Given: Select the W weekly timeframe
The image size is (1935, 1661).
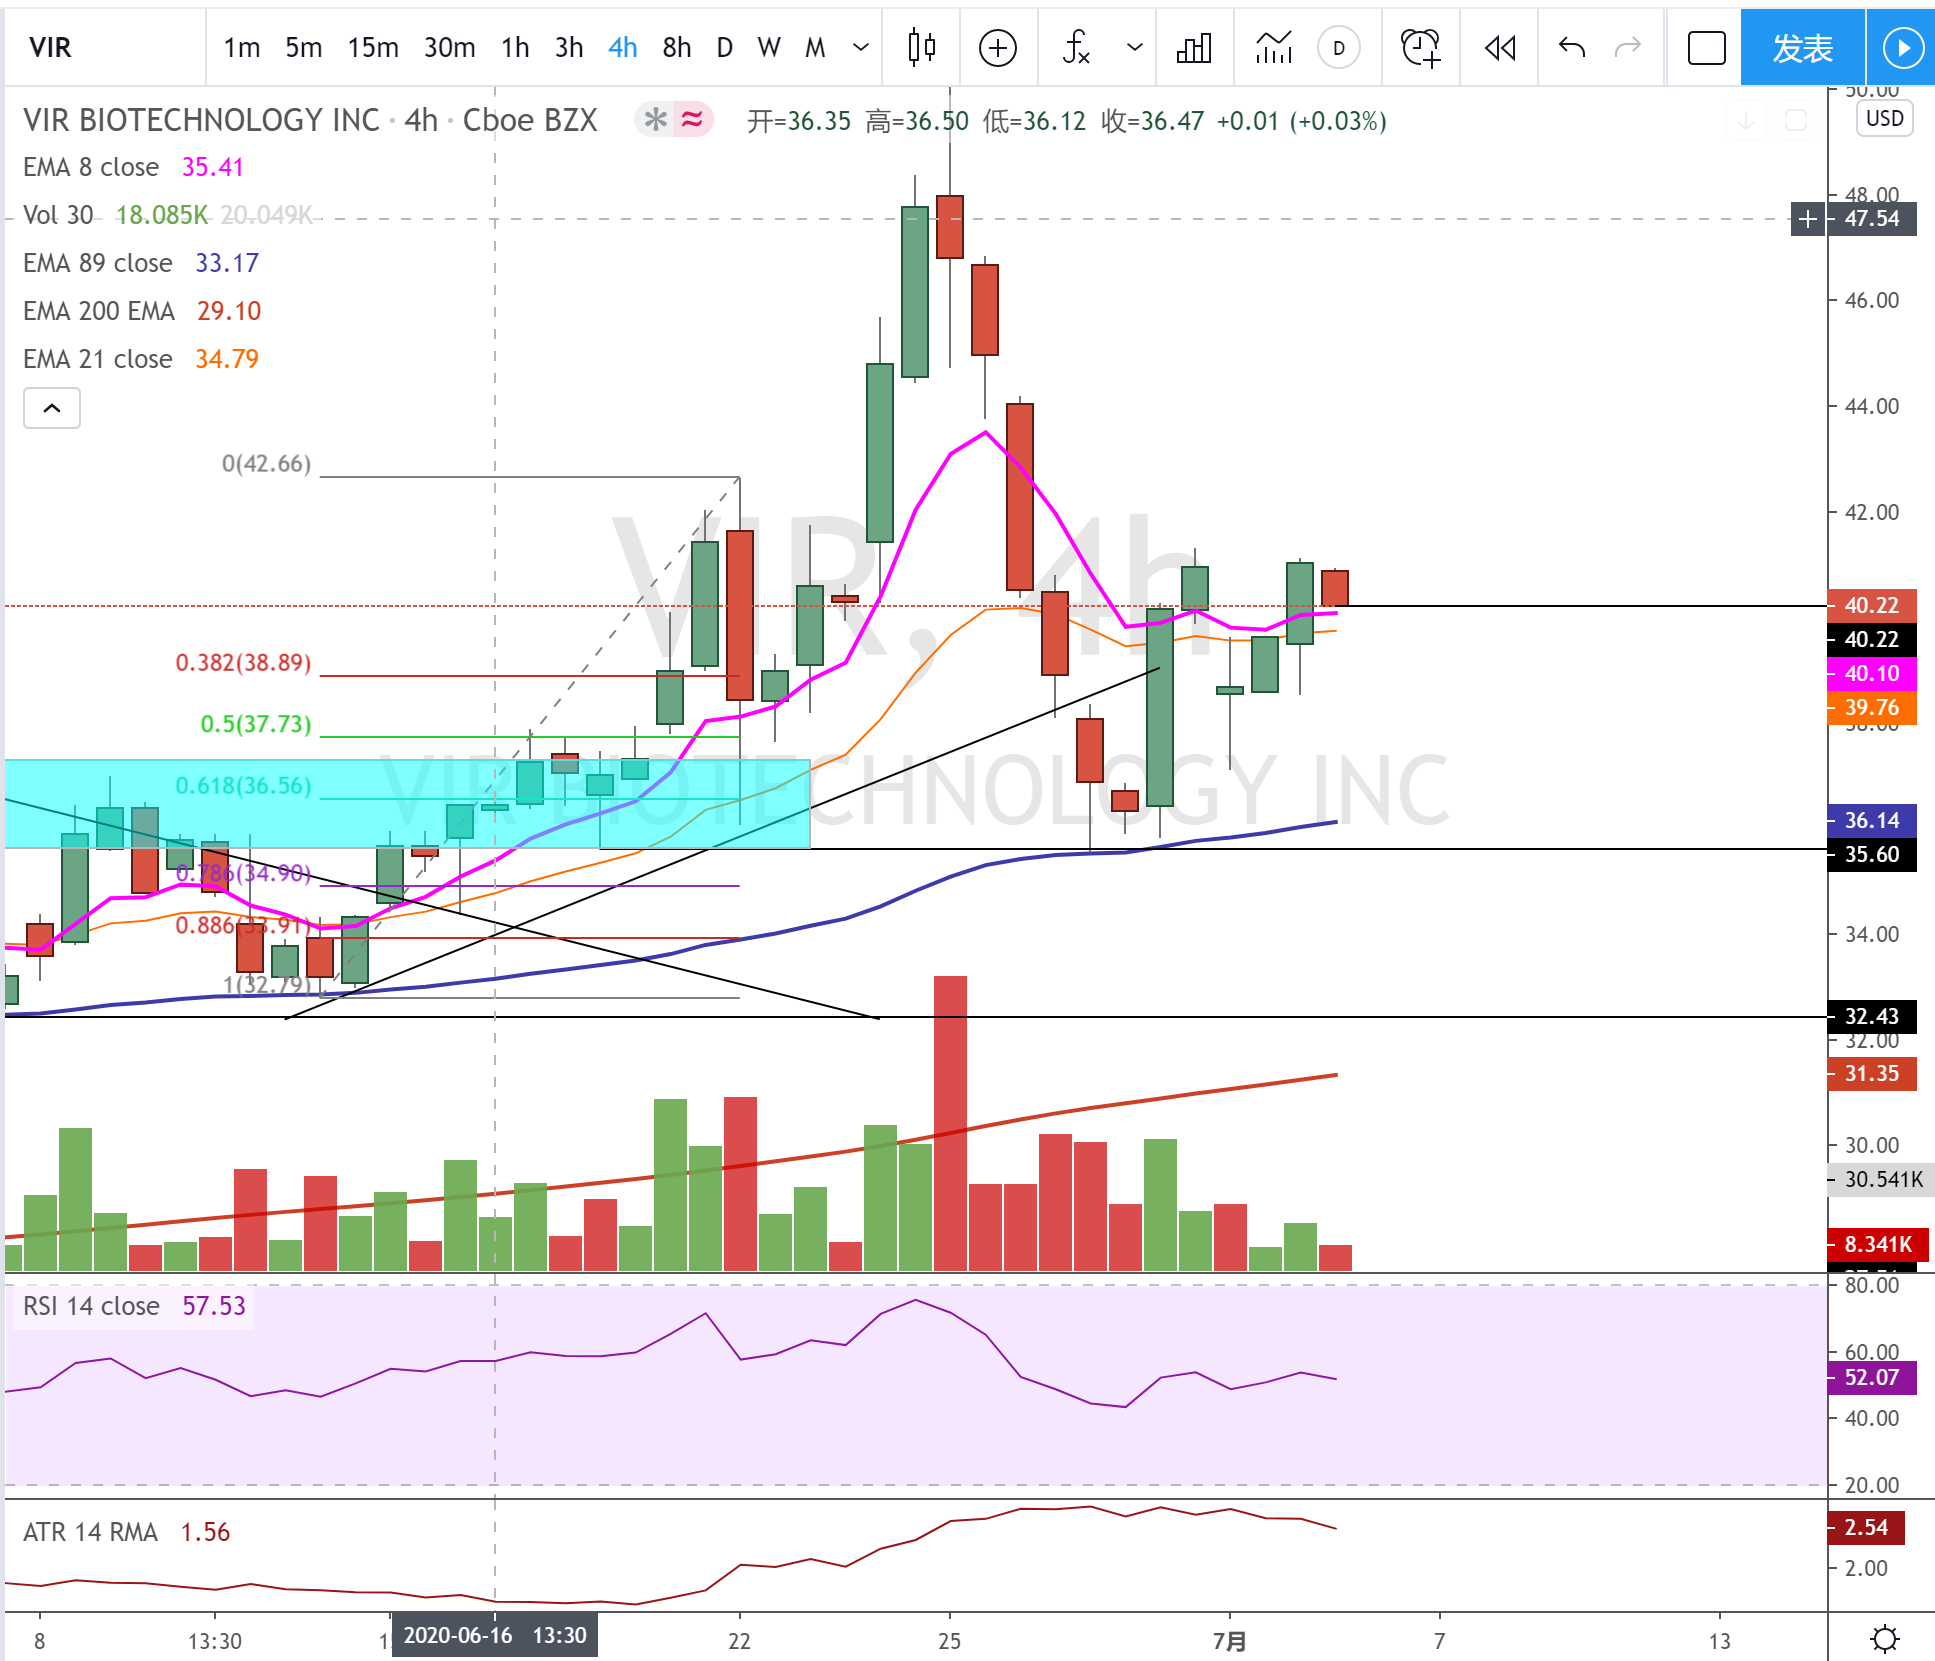Looking at the screenshot, I should (768, 47).
